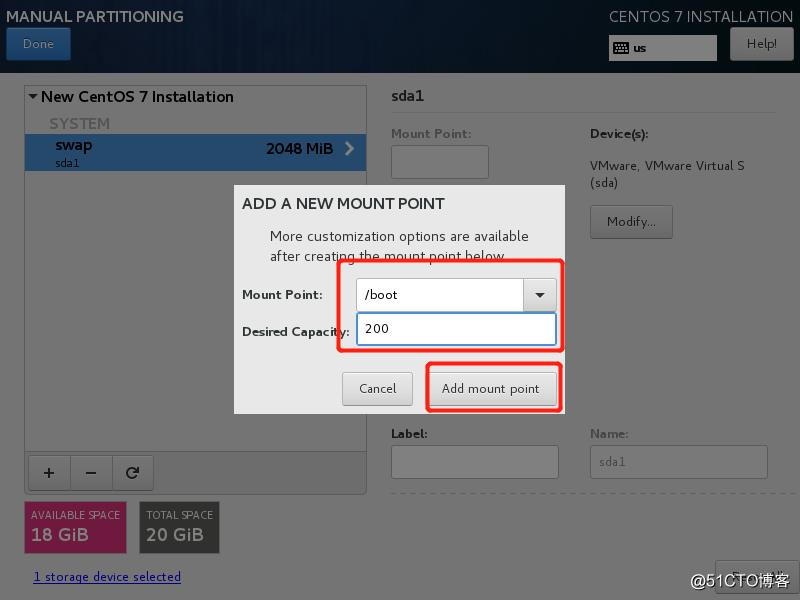
Task: Click the Name field showing sda1
Action: (x=679, y=462)
